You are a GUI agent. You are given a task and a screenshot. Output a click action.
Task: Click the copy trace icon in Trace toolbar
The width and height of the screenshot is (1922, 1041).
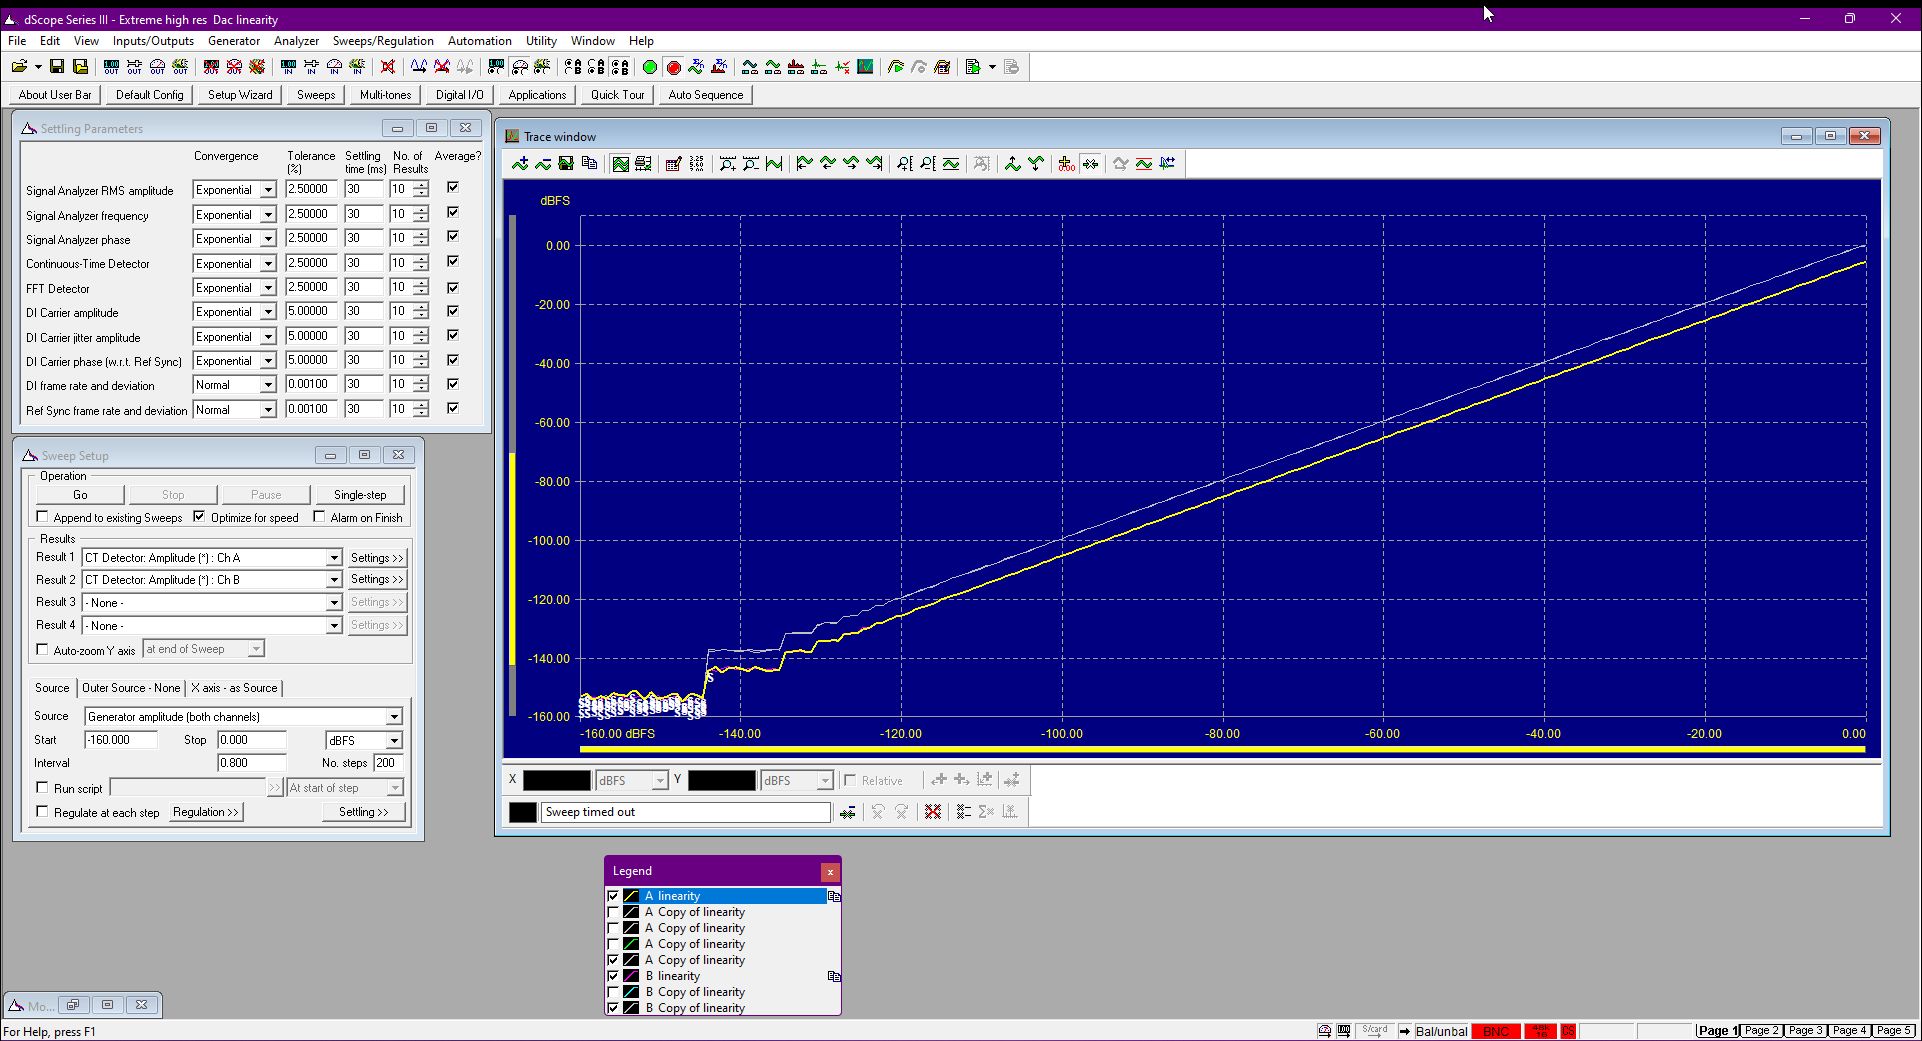tap(589, 164)
